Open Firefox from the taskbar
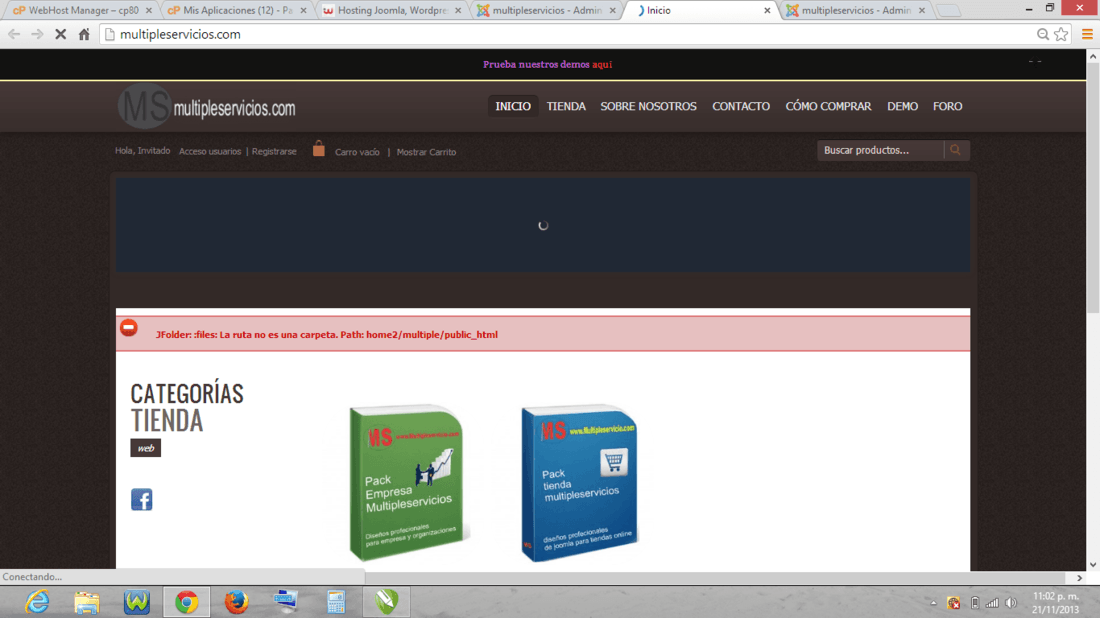 236,602
